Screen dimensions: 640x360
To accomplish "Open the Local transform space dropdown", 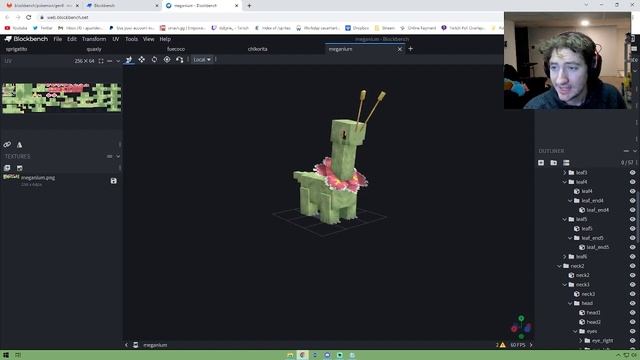I will pyautogui.click(x=202, y=60).
